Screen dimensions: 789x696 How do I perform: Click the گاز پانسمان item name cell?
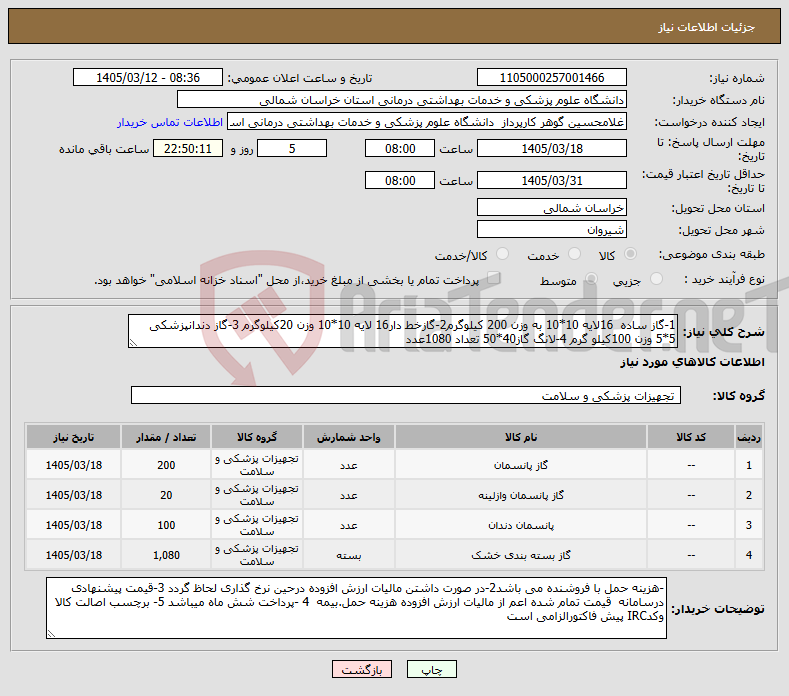[521, 465]
